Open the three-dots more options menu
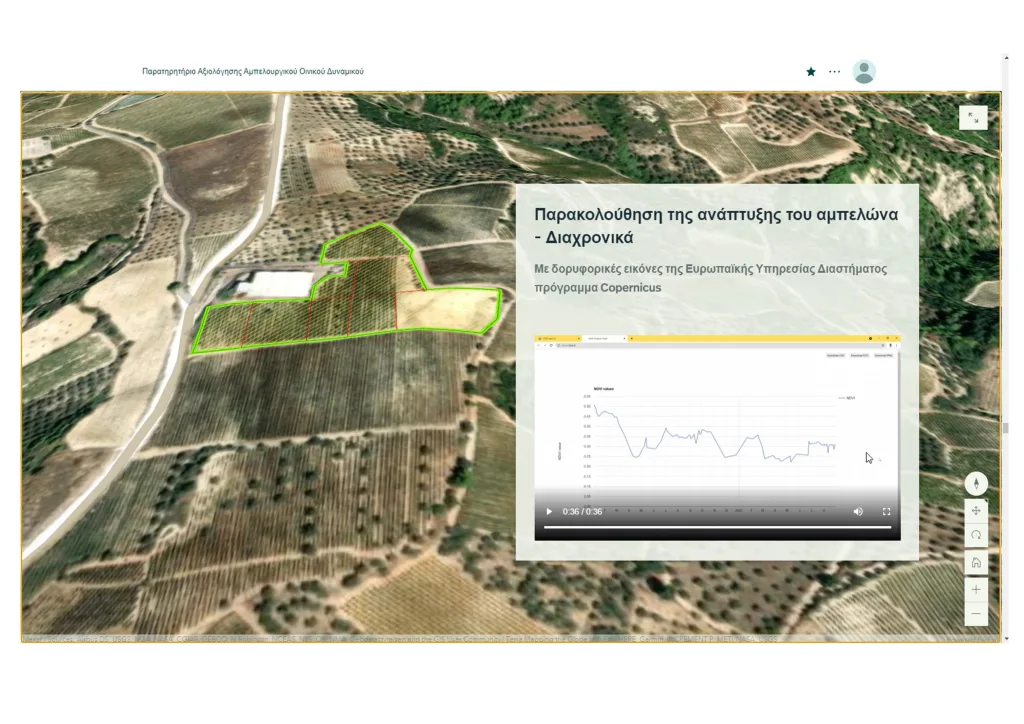 835,72
